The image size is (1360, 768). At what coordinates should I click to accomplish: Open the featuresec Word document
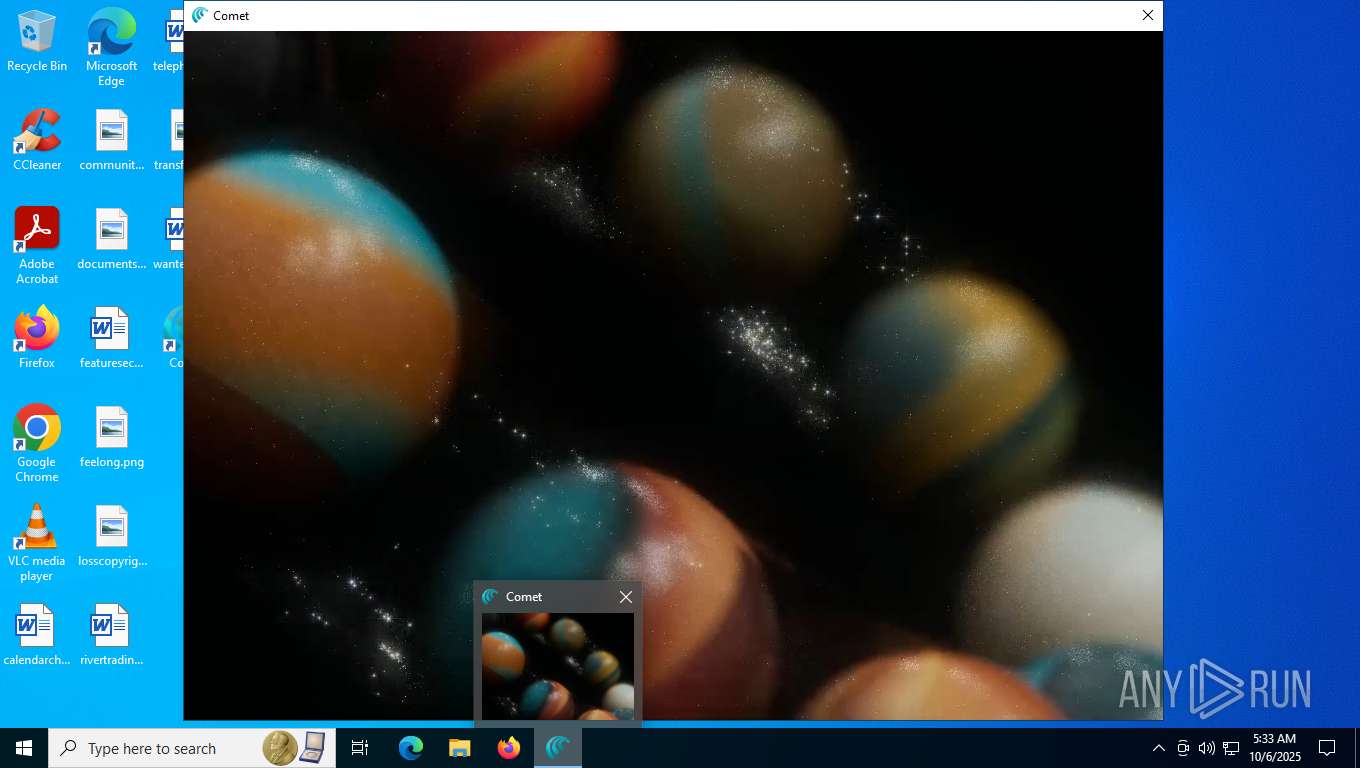(x=112, y=338)
